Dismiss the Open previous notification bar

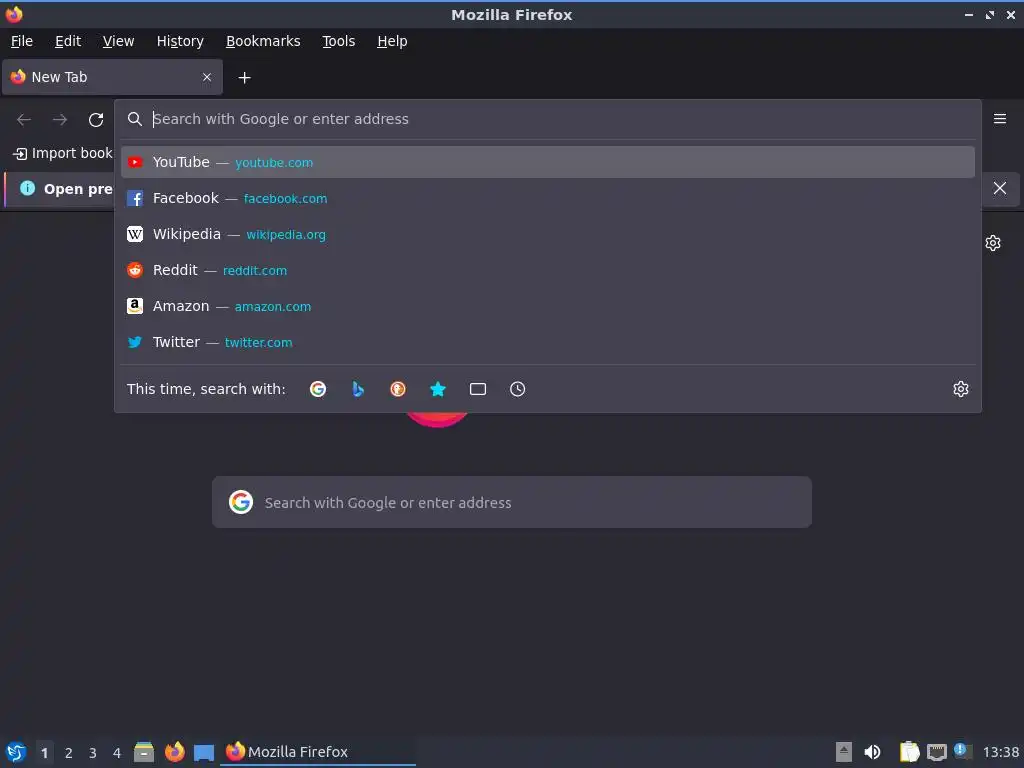tap(1000, 188)
